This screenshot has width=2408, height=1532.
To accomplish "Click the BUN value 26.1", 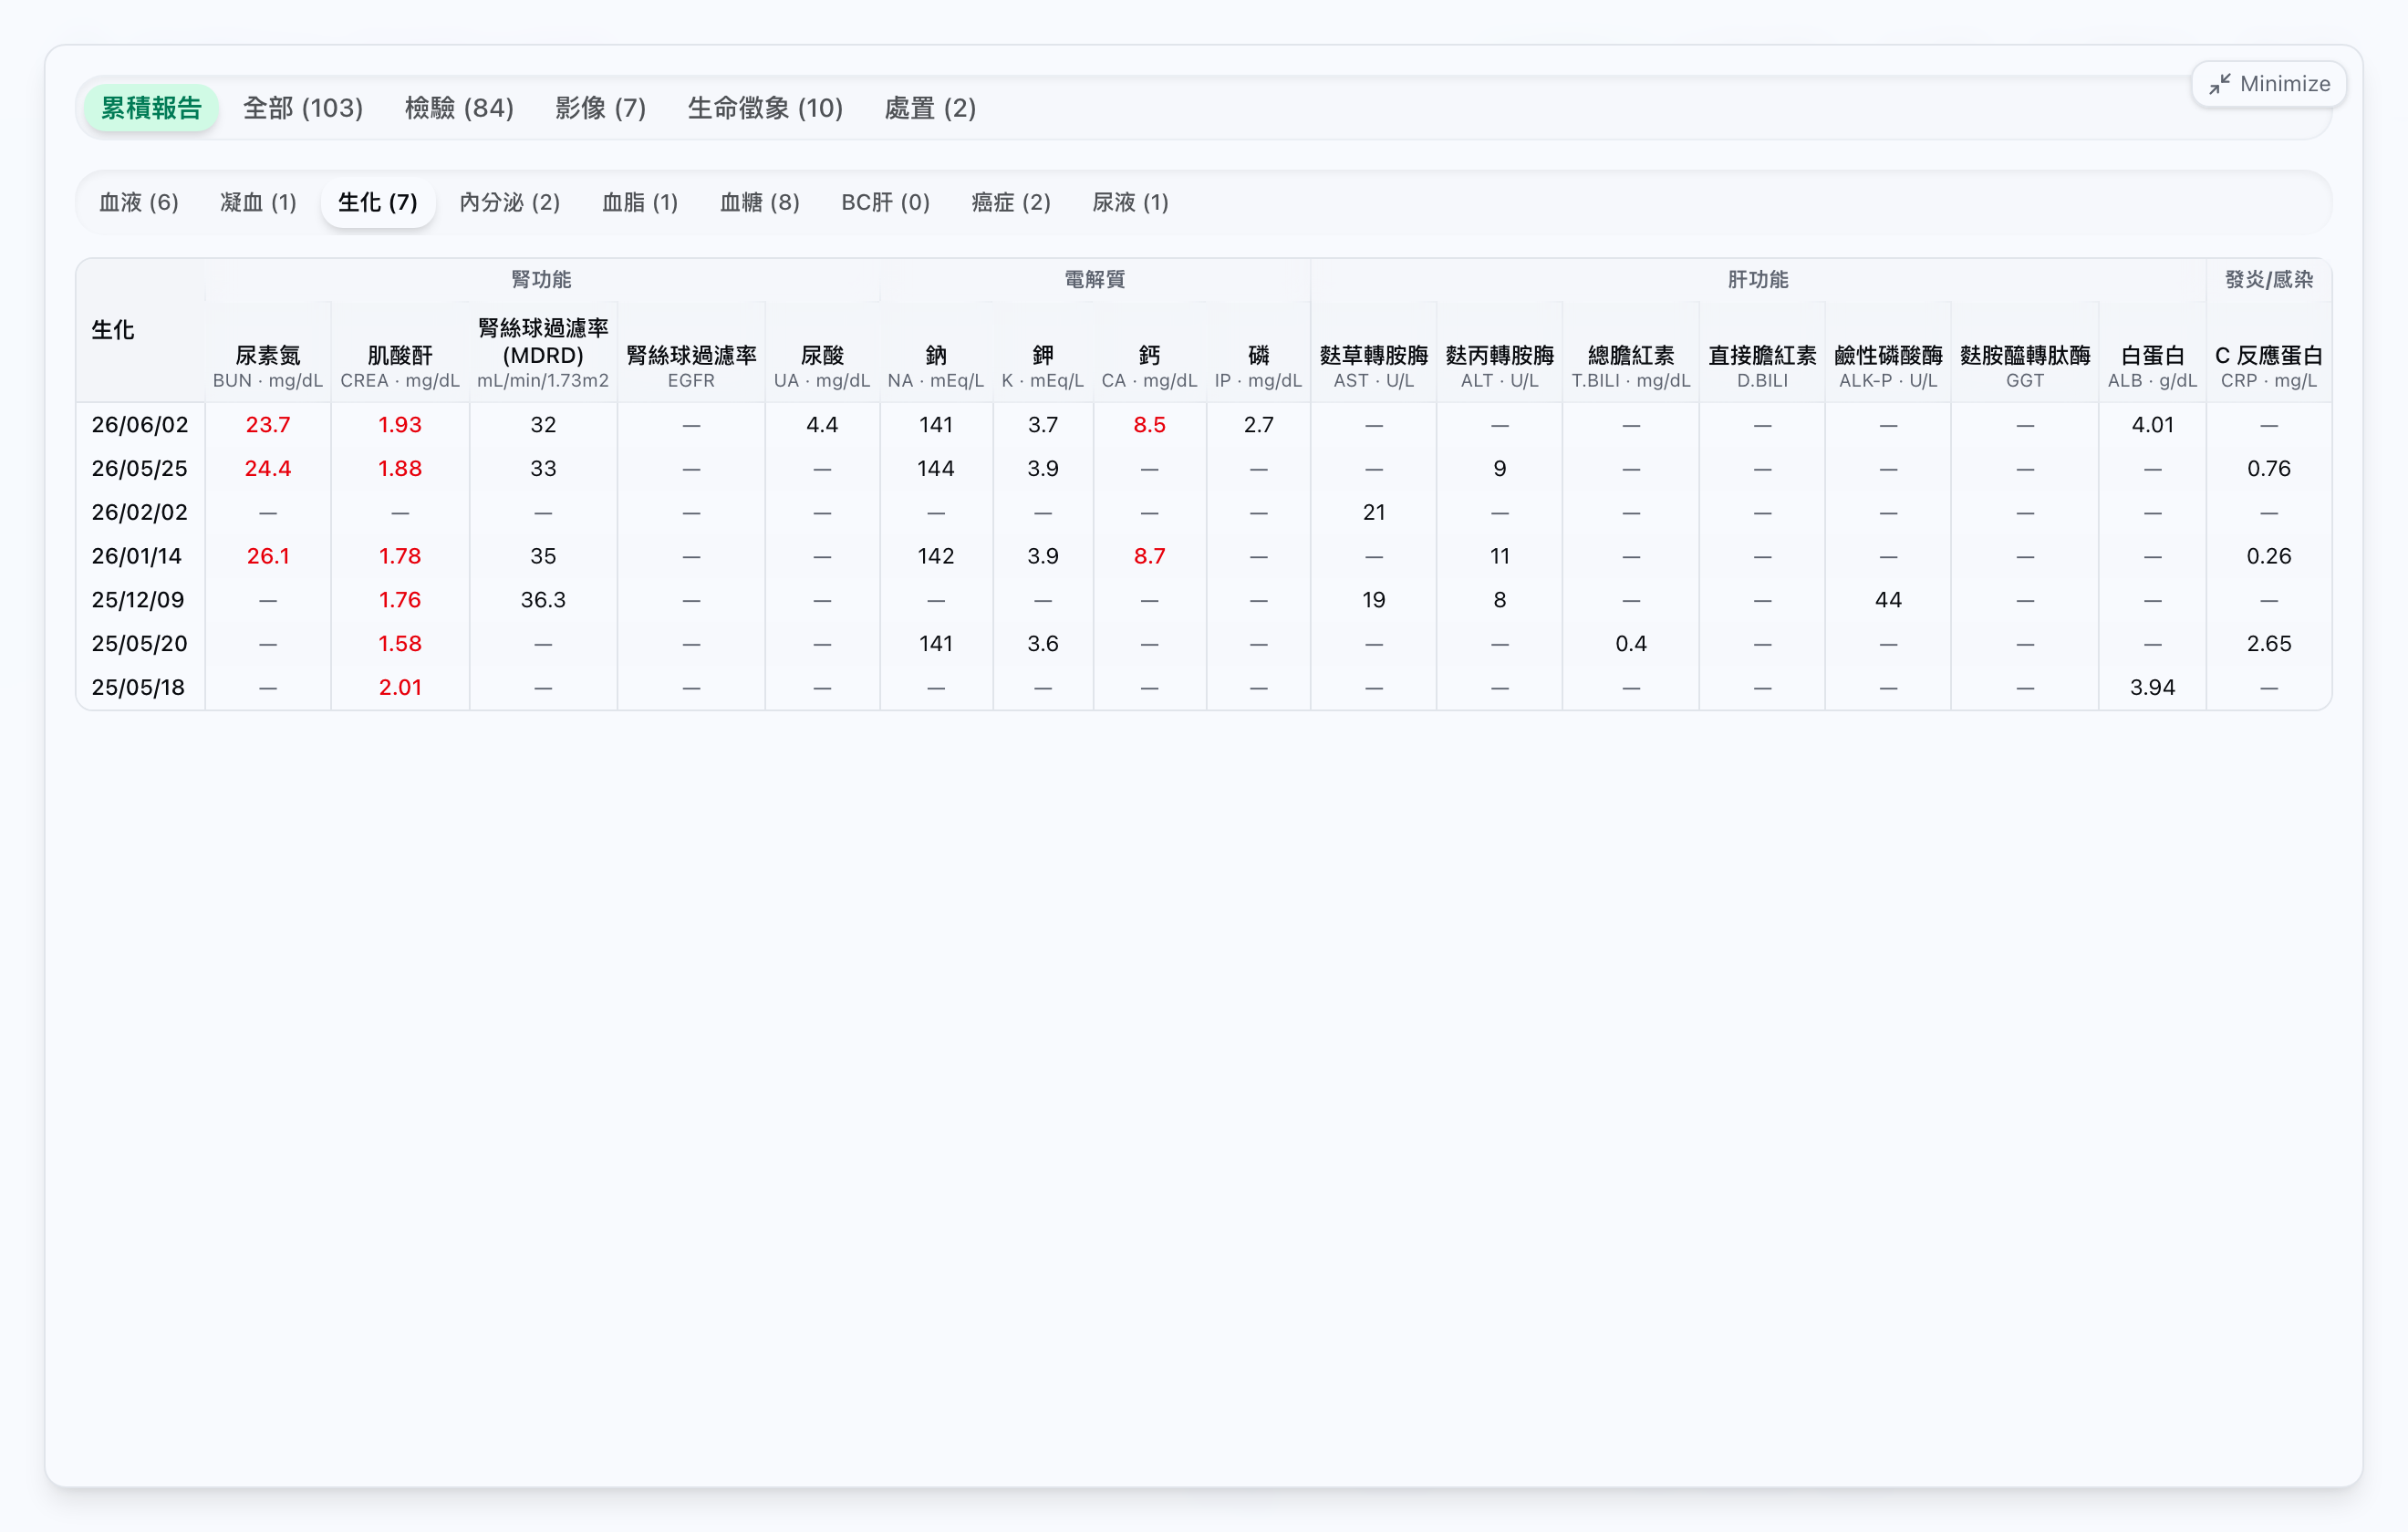I will (268, 557).
